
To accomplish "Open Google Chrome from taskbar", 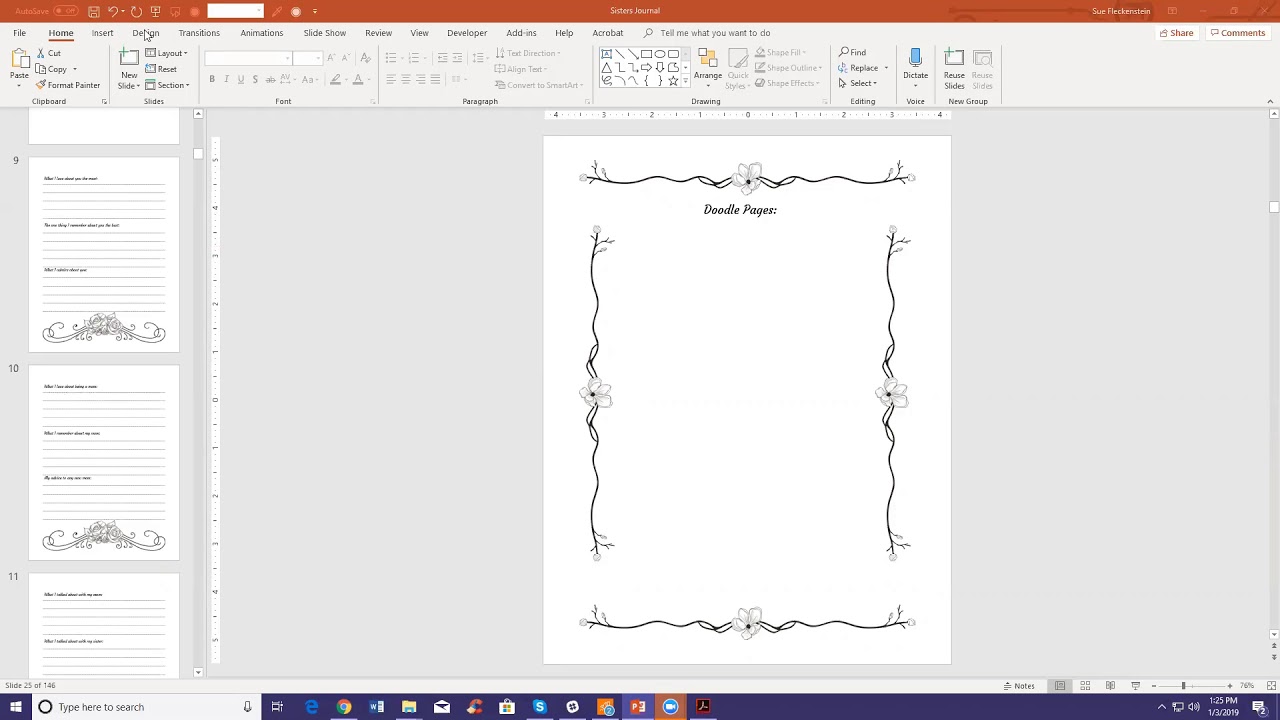I will [x=344, y=707].
